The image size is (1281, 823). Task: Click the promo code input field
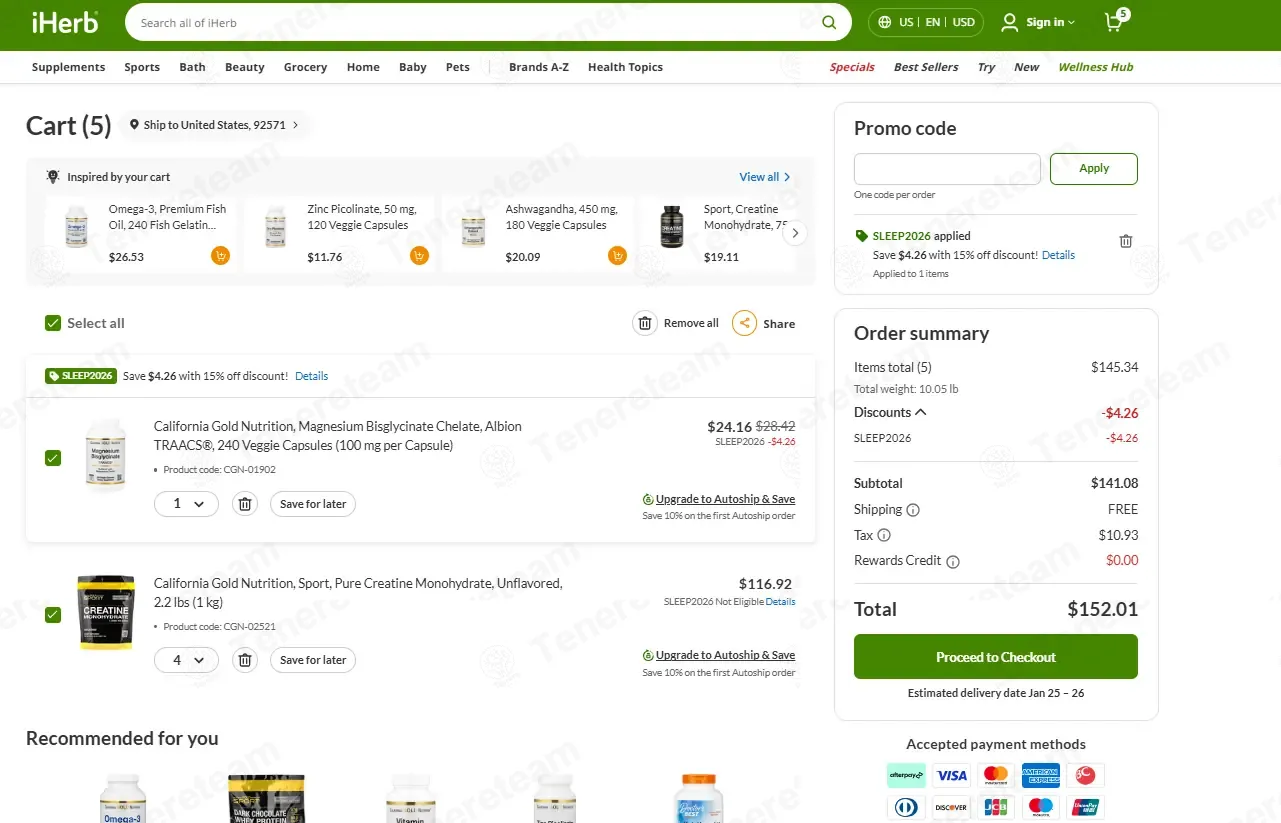tap(946, 169)
